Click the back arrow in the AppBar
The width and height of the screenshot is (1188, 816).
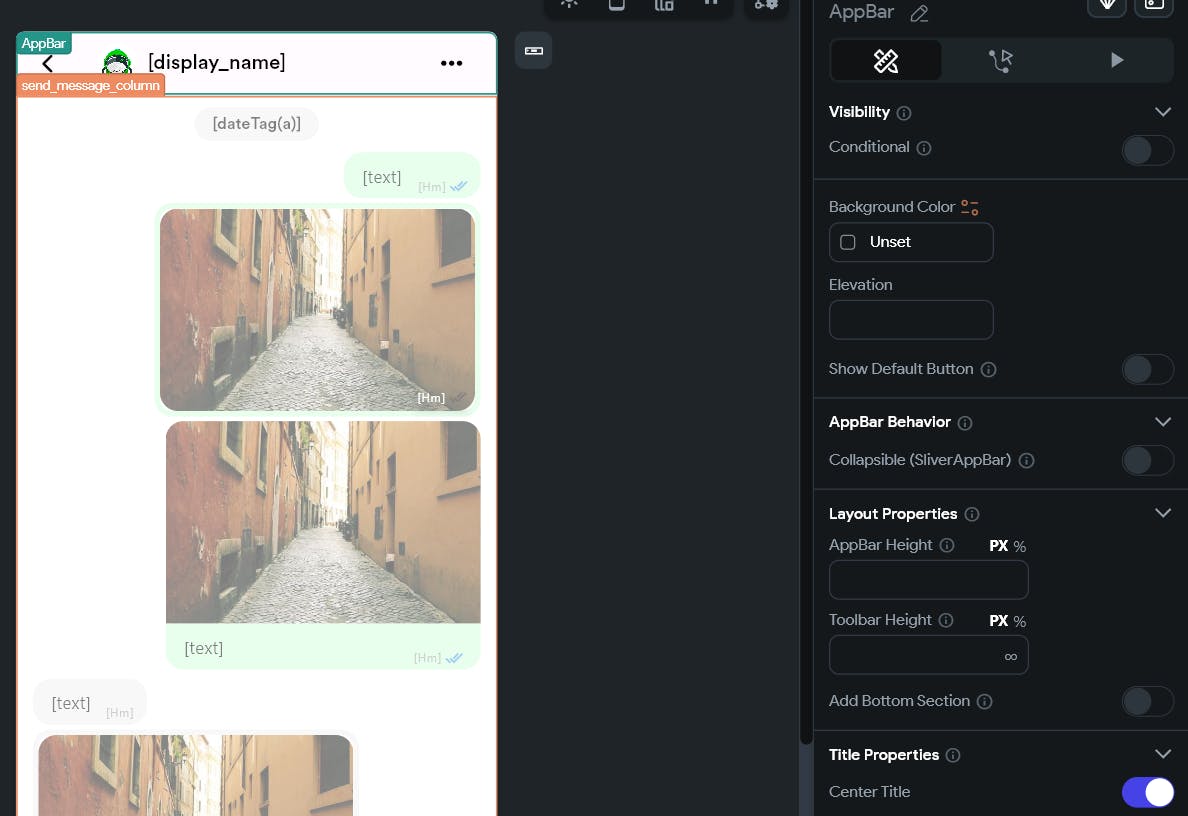point(48,64)
